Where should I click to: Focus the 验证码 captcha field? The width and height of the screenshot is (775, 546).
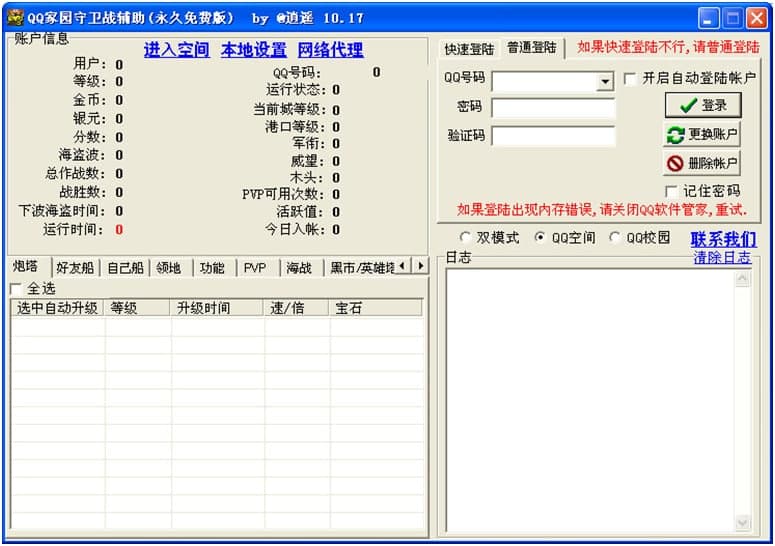pos(554,136)
